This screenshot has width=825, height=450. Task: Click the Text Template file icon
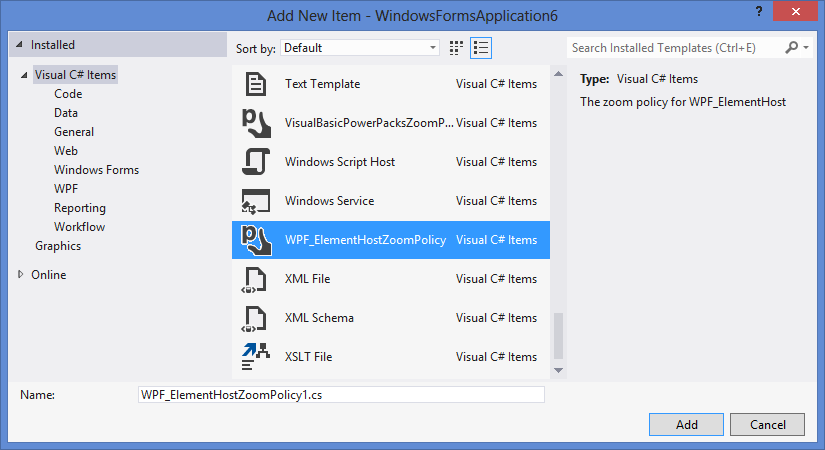click(x=256, y=84)
